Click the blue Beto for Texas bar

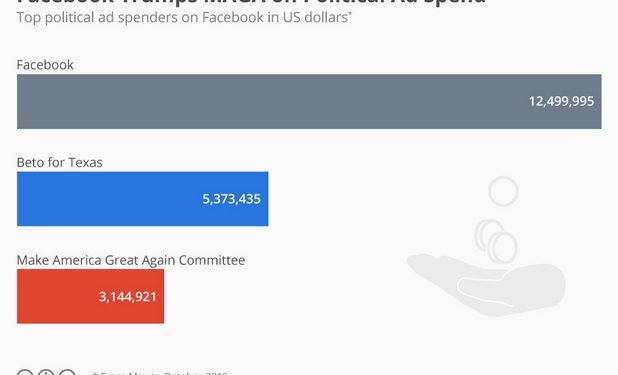click(x=142, y=199)
